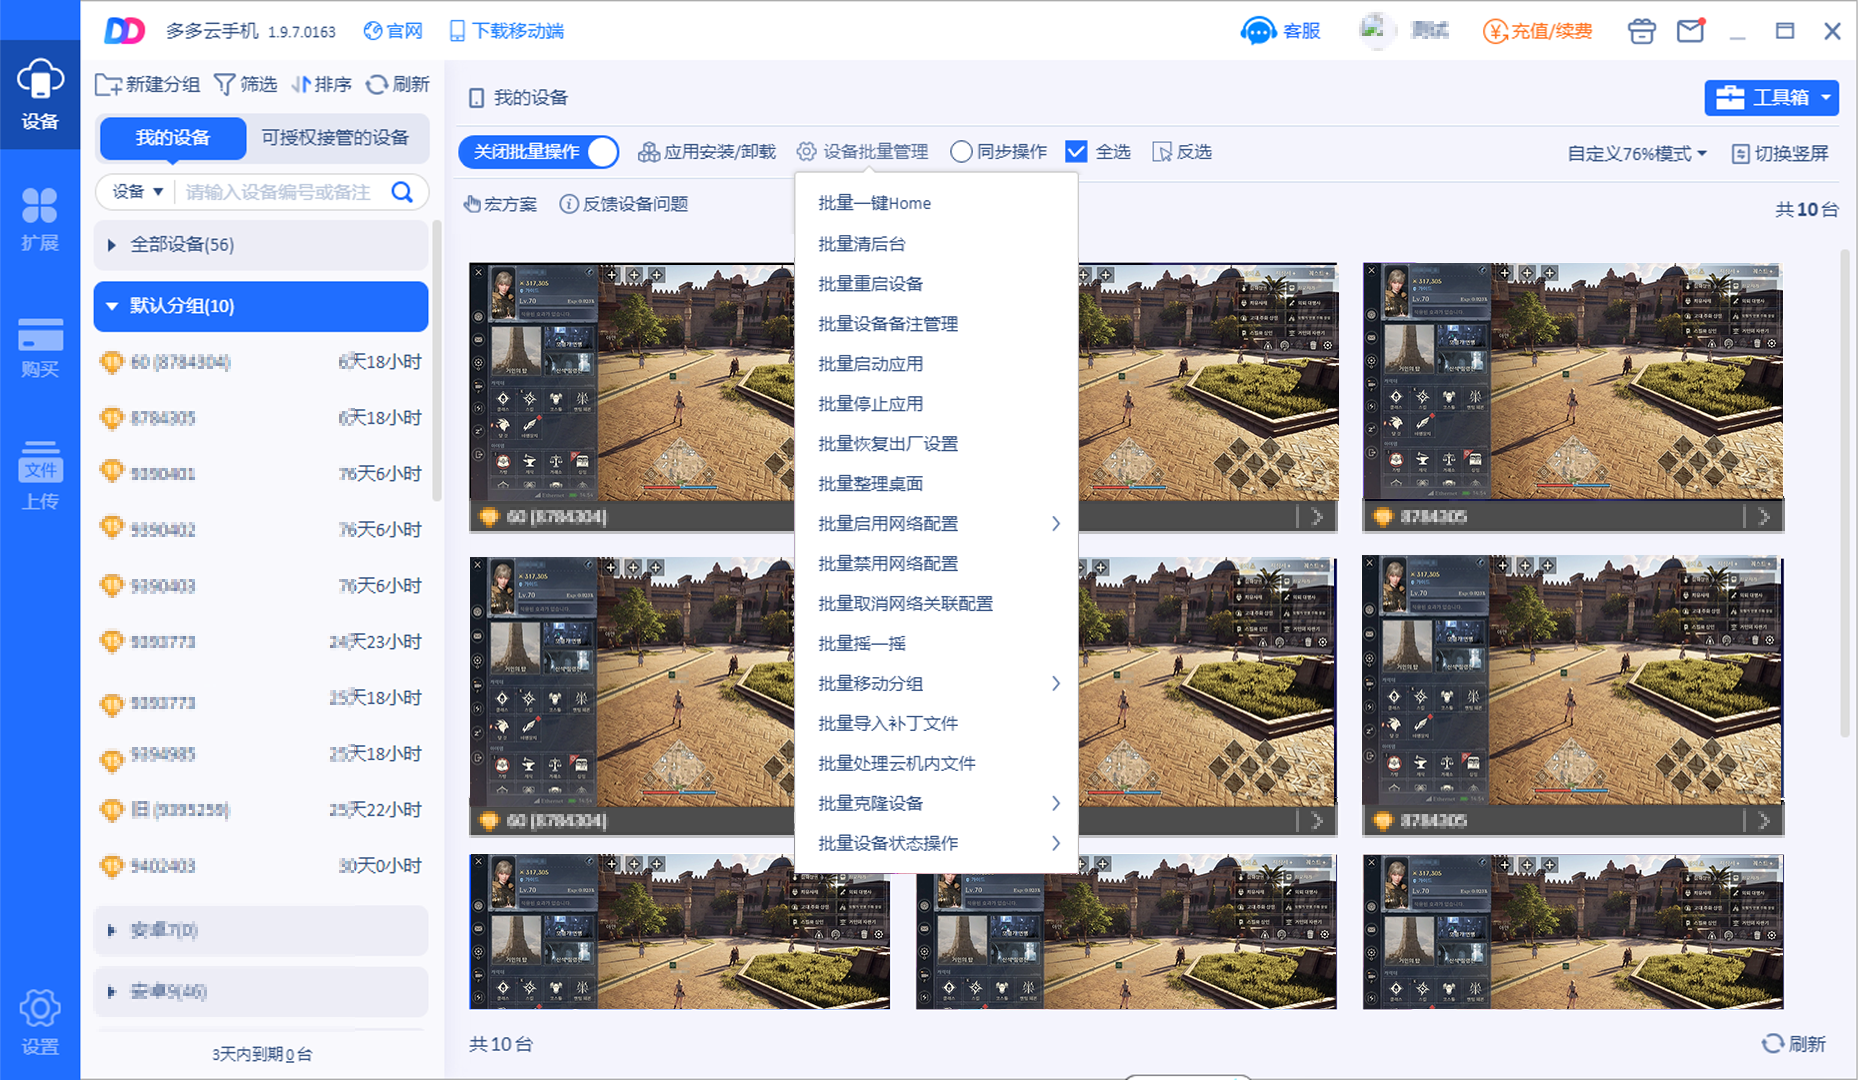This screenshot has width=1858, height=1080.
Task: Expand the 批量启用网络配置 submenu
Action: pos(936,524)
